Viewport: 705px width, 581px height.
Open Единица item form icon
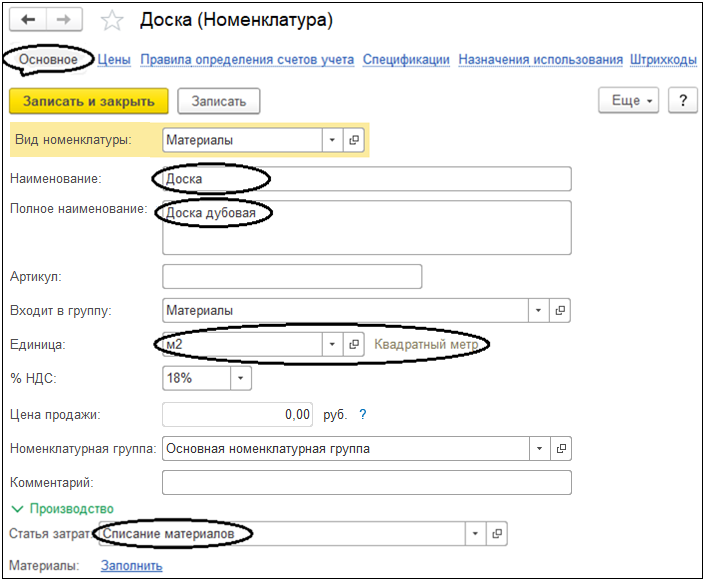(354, 344)
